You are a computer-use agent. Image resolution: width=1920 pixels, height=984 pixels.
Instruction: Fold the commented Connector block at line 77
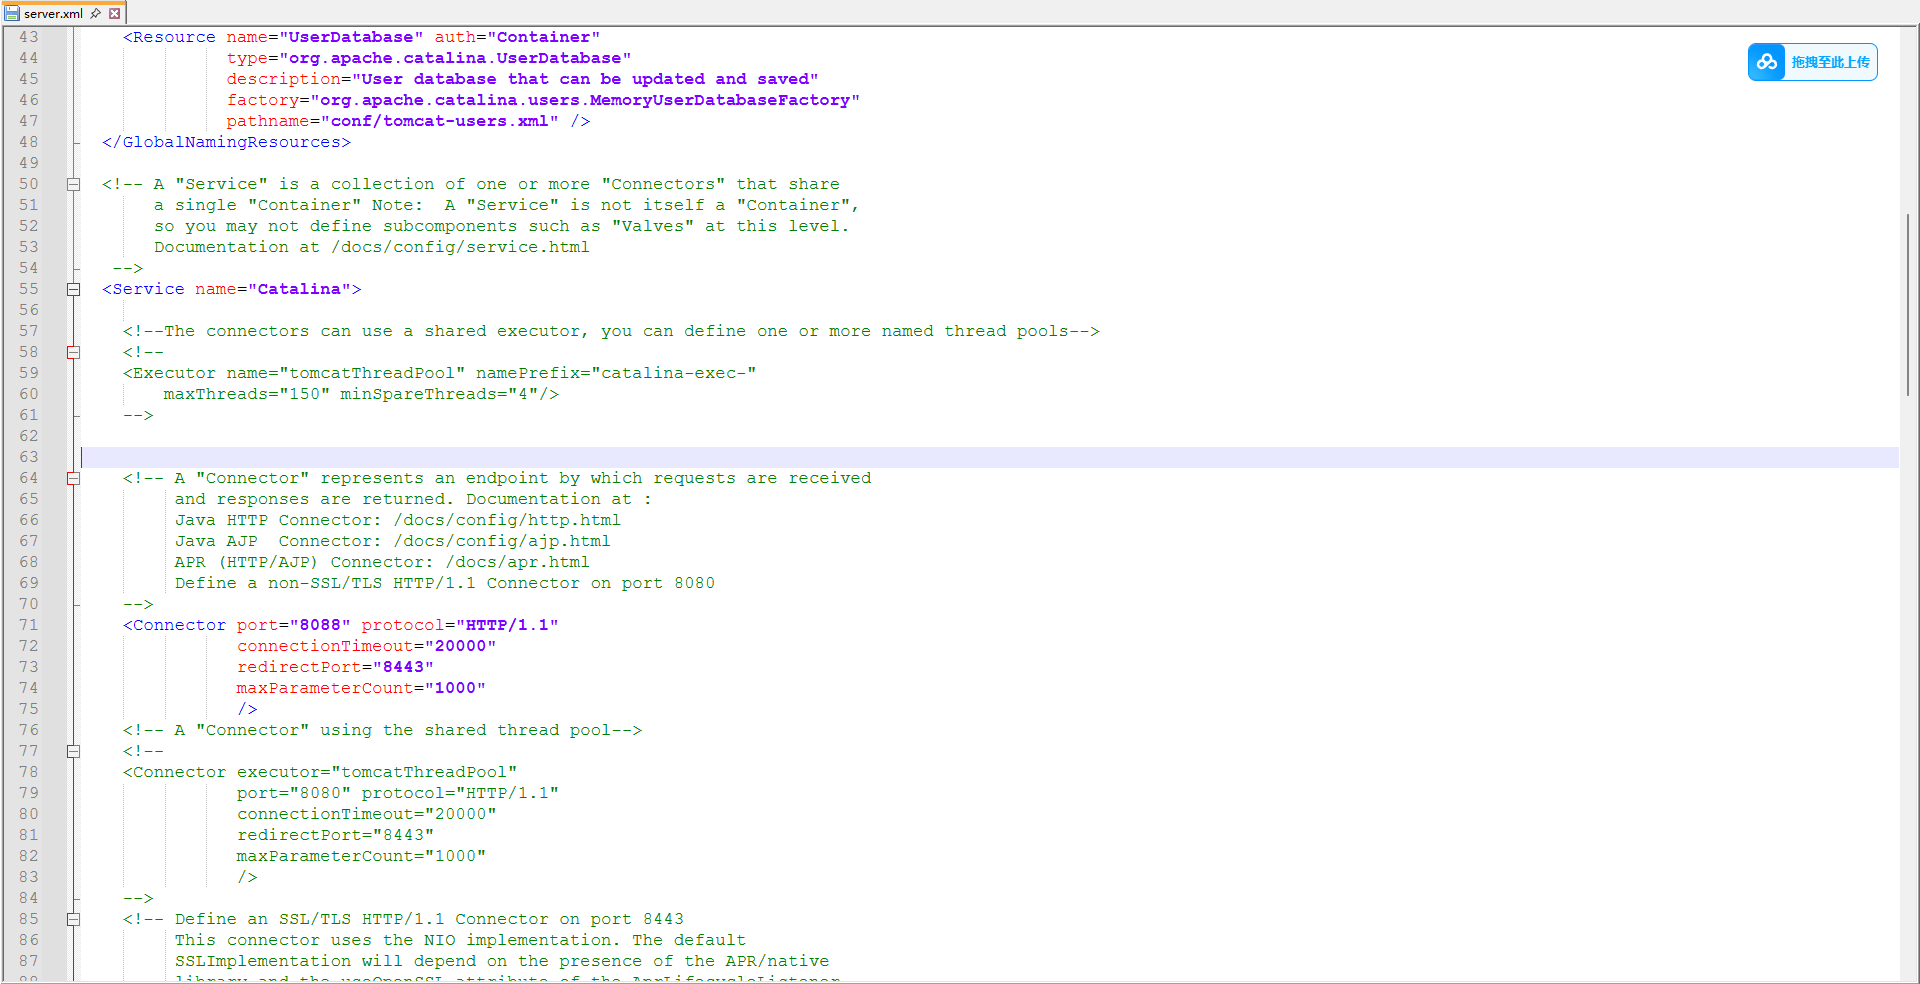click(73, 751)
